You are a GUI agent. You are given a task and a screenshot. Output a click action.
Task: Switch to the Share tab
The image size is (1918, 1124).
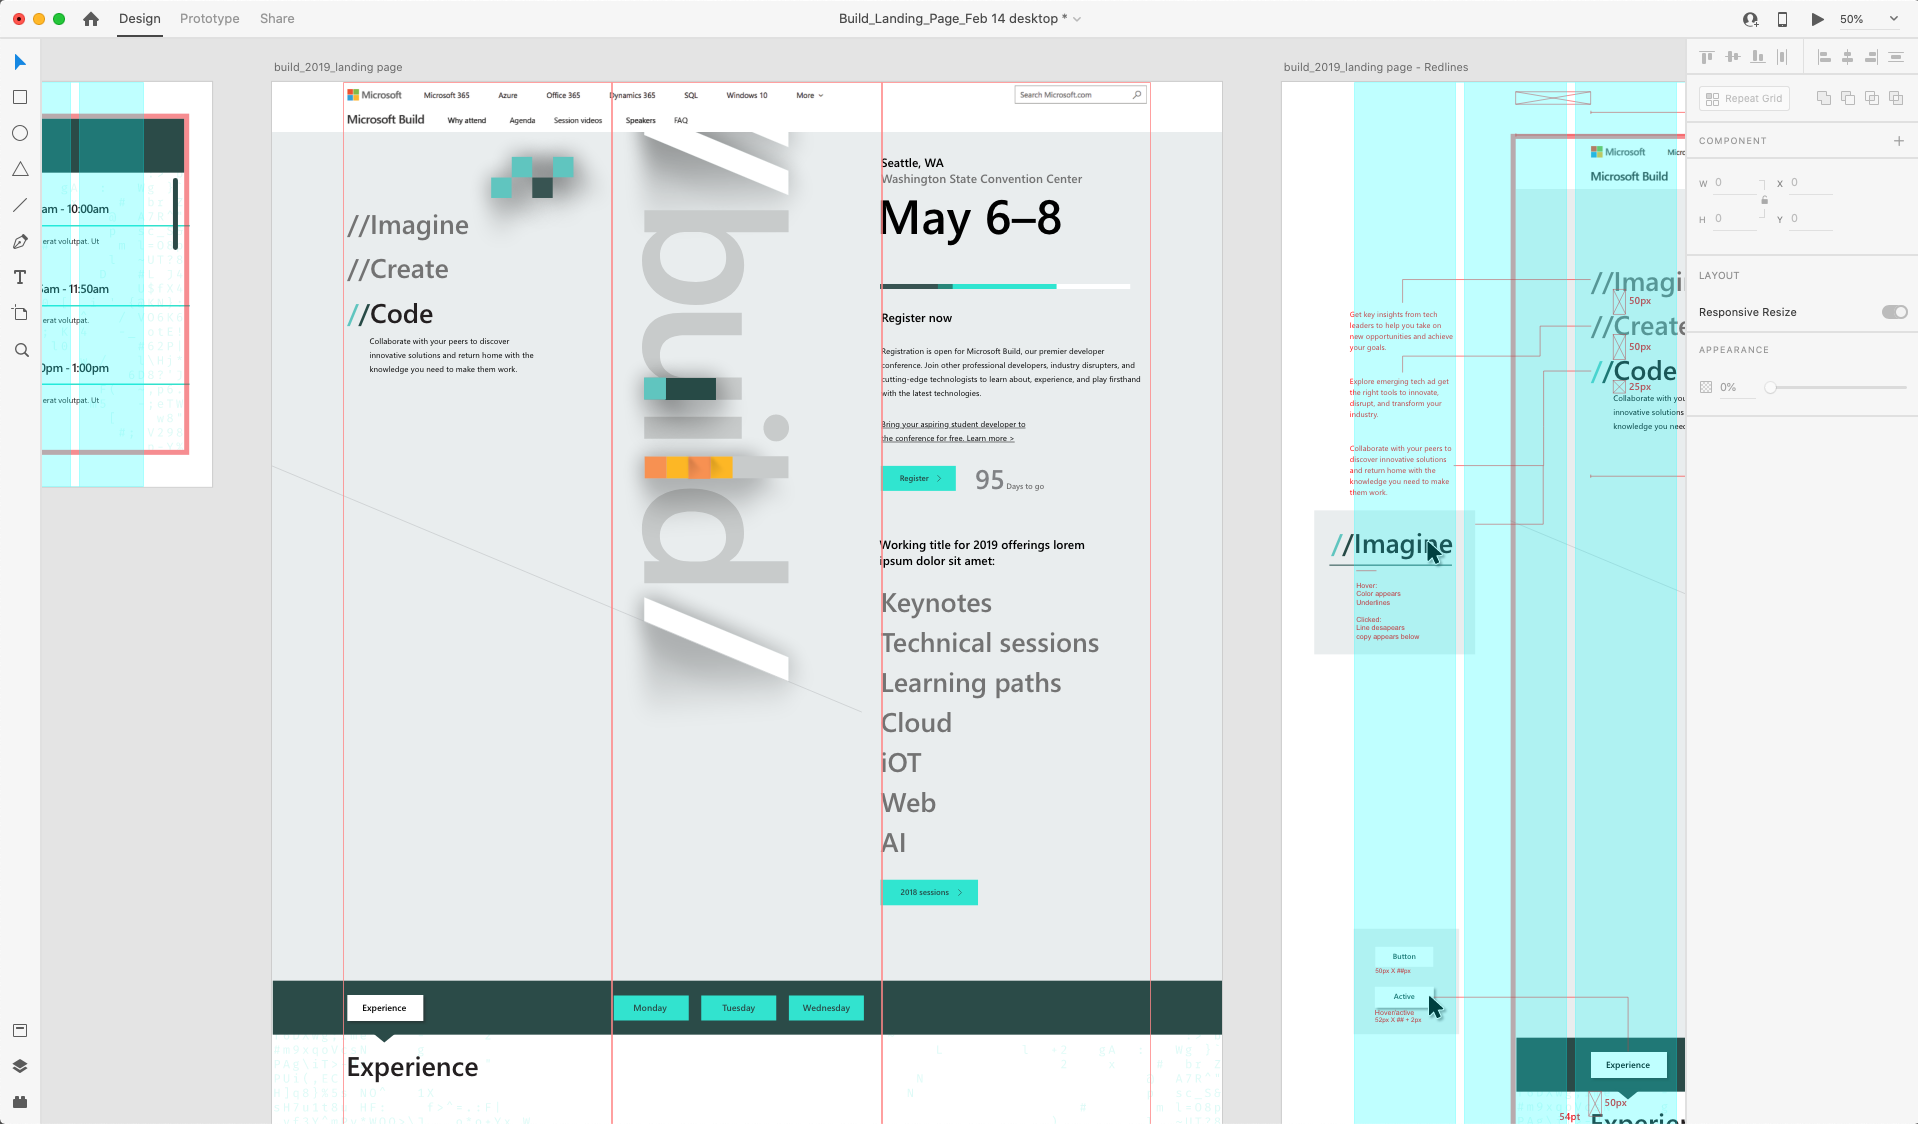coord(277,18)
